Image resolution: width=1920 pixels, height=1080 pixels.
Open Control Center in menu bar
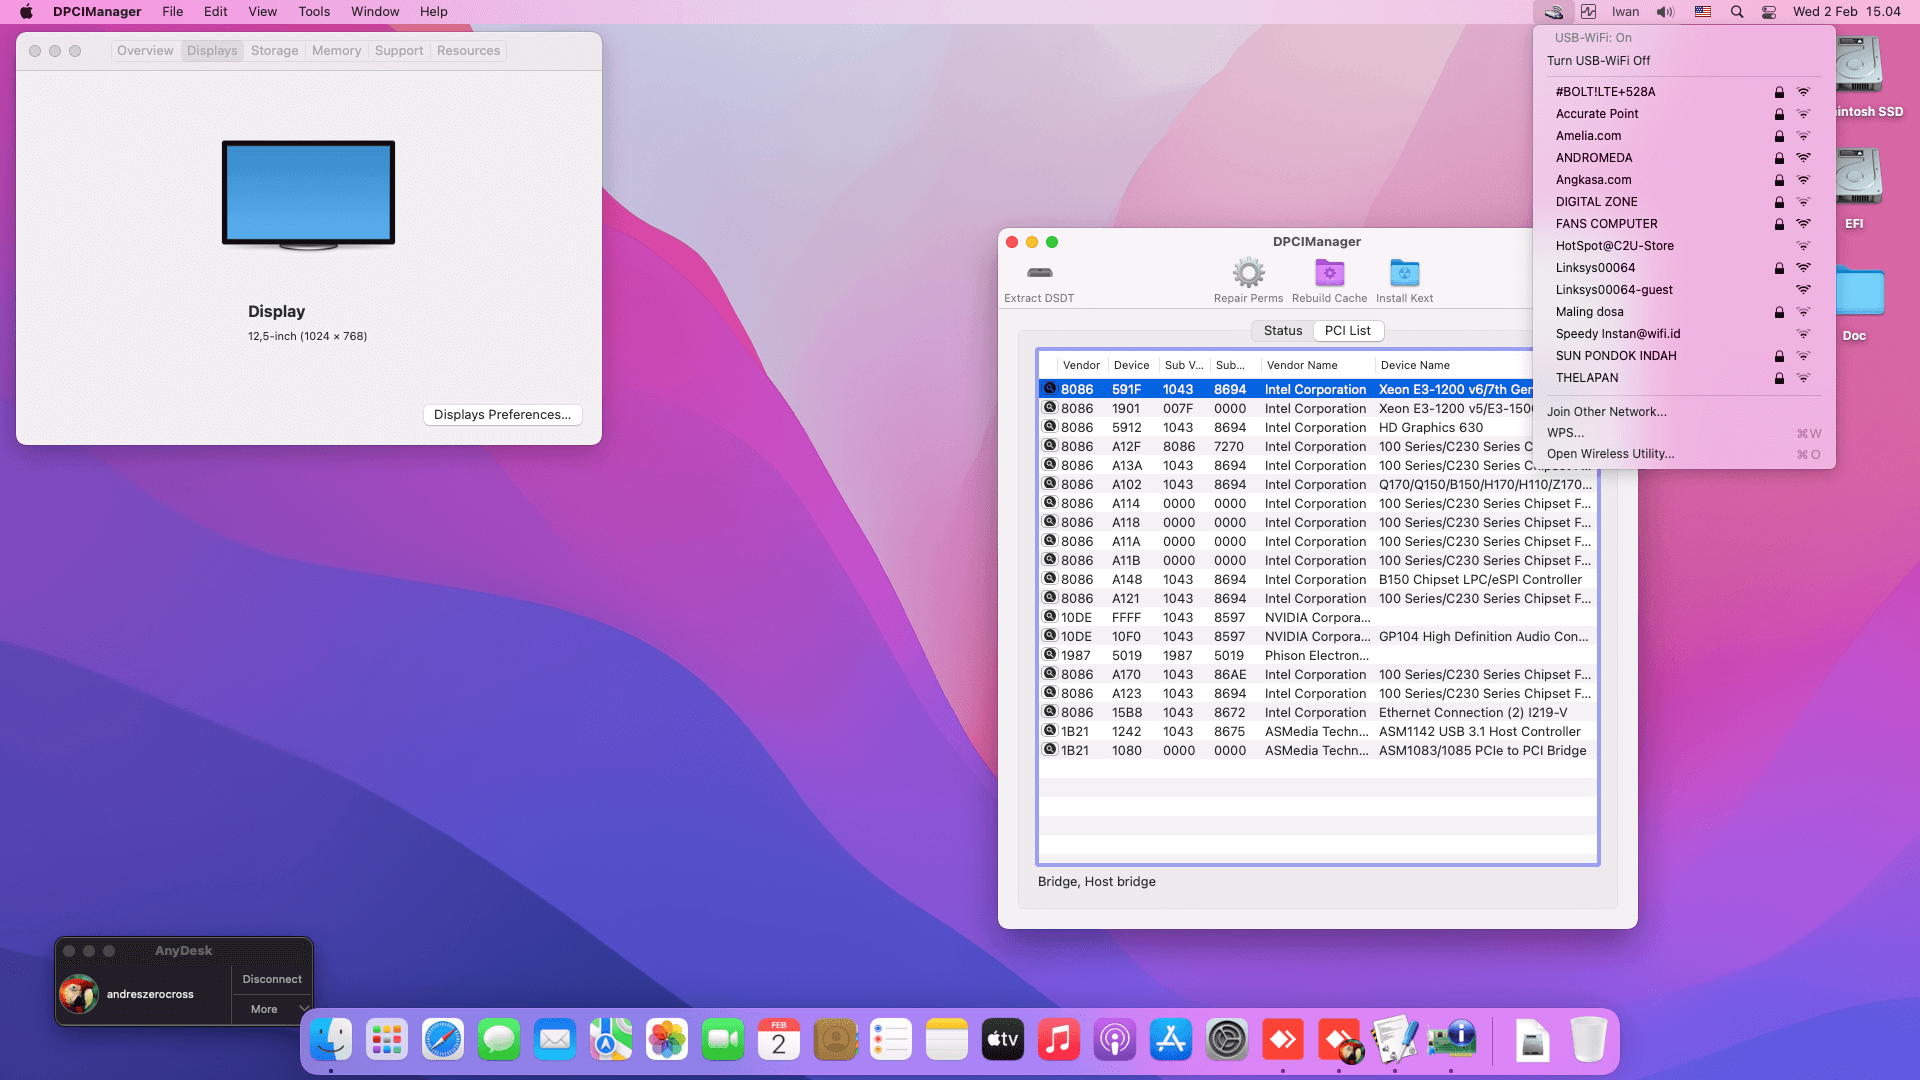1769,12
